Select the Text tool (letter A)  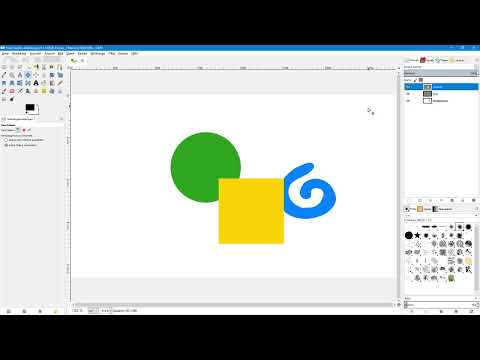click(36, 83)
